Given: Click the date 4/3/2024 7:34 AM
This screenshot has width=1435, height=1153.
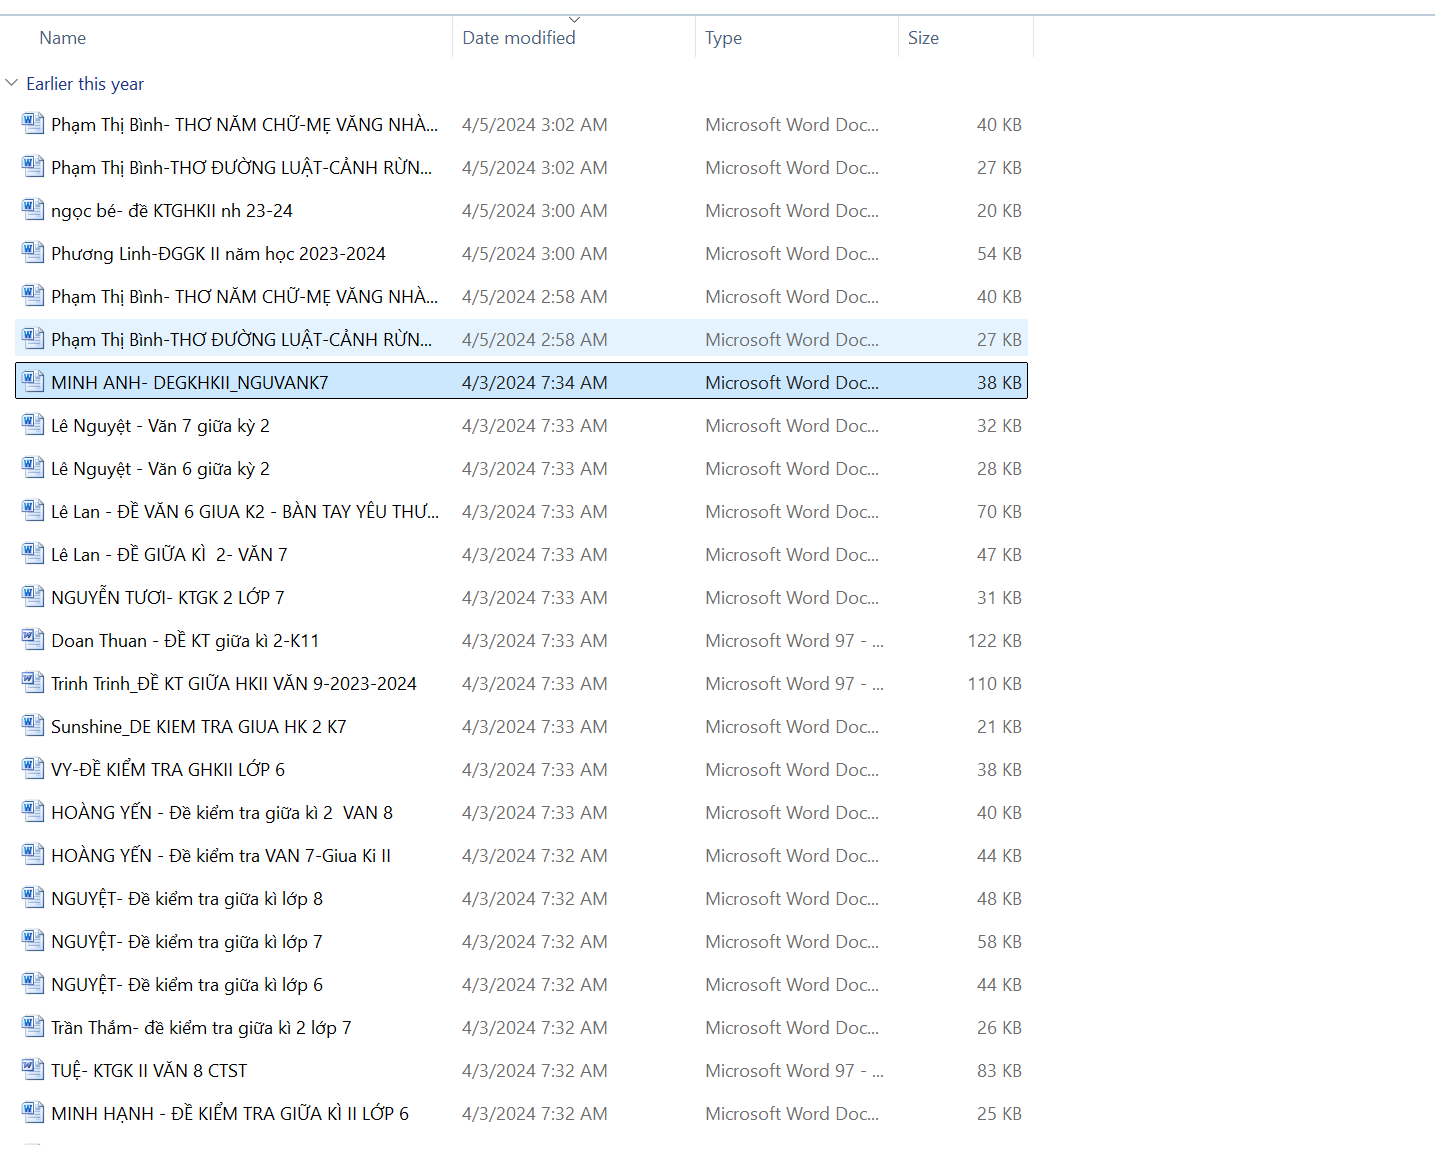Looking at the screenshot, I should coord(535,383).
